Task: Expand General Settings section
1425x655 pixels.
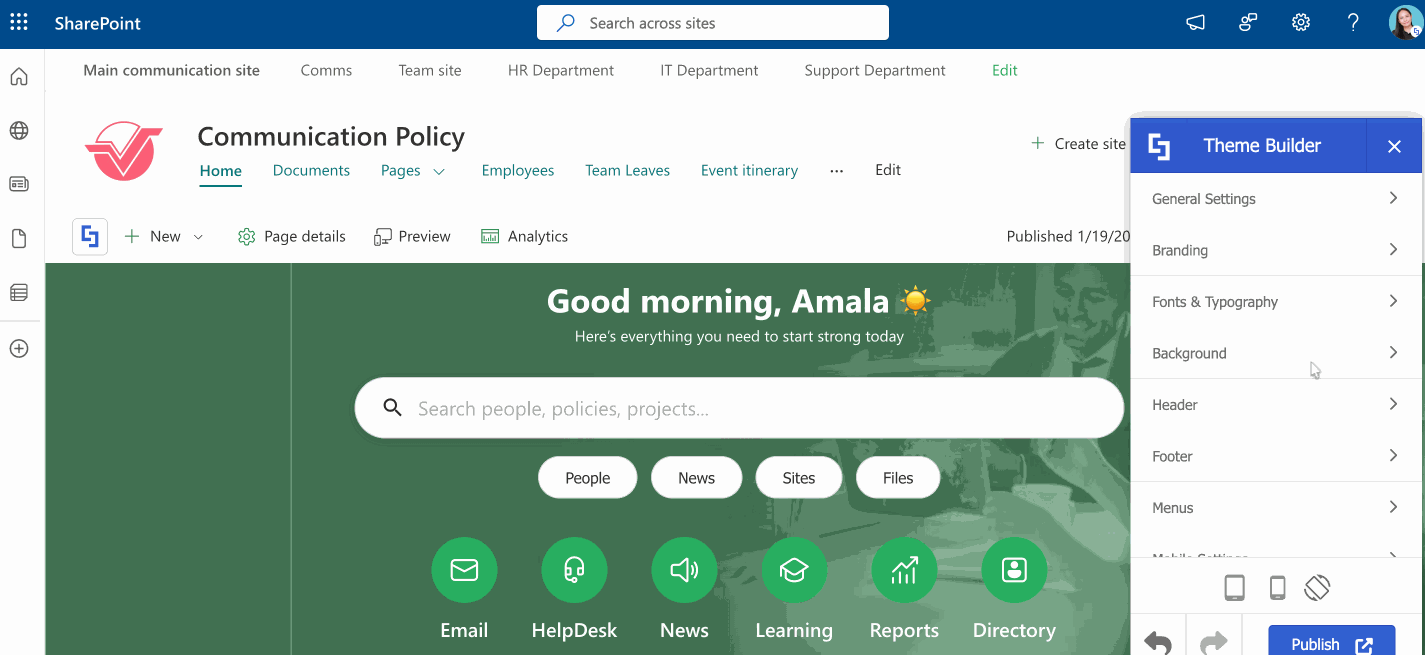Action: (1276, 199)
